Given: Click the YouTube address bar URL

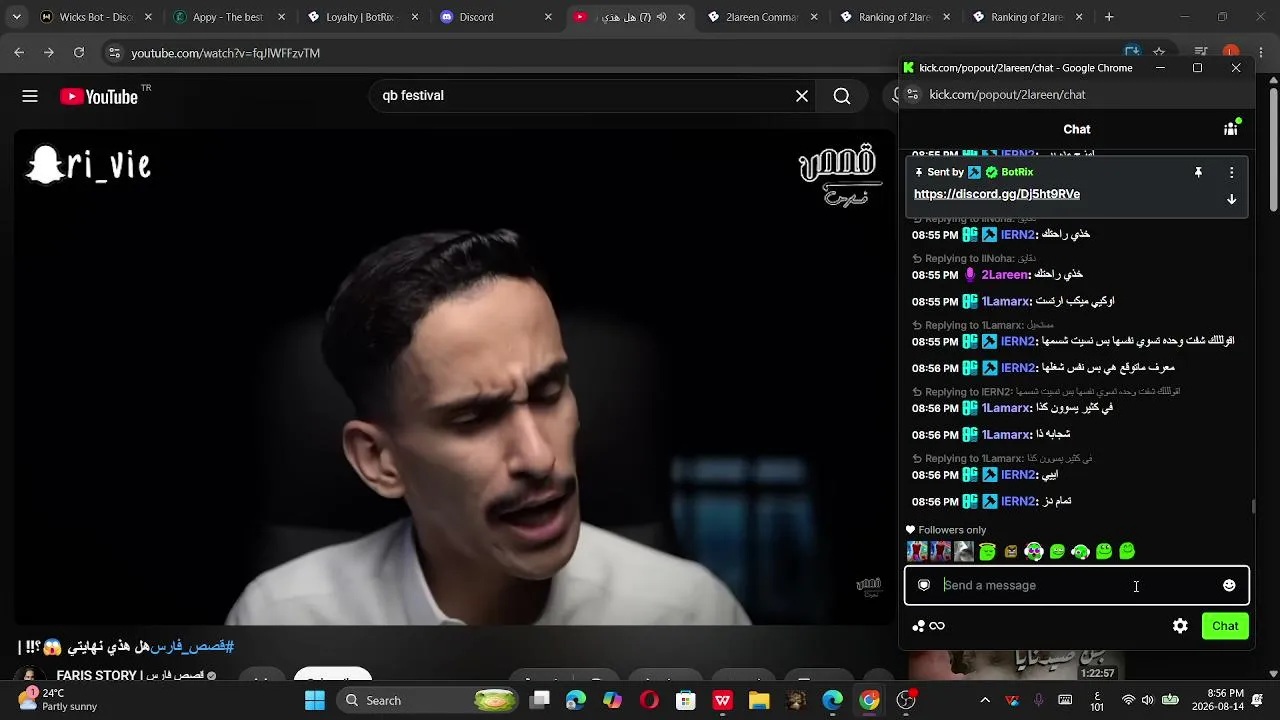Looking at the screenshot, I should (225, 53).
